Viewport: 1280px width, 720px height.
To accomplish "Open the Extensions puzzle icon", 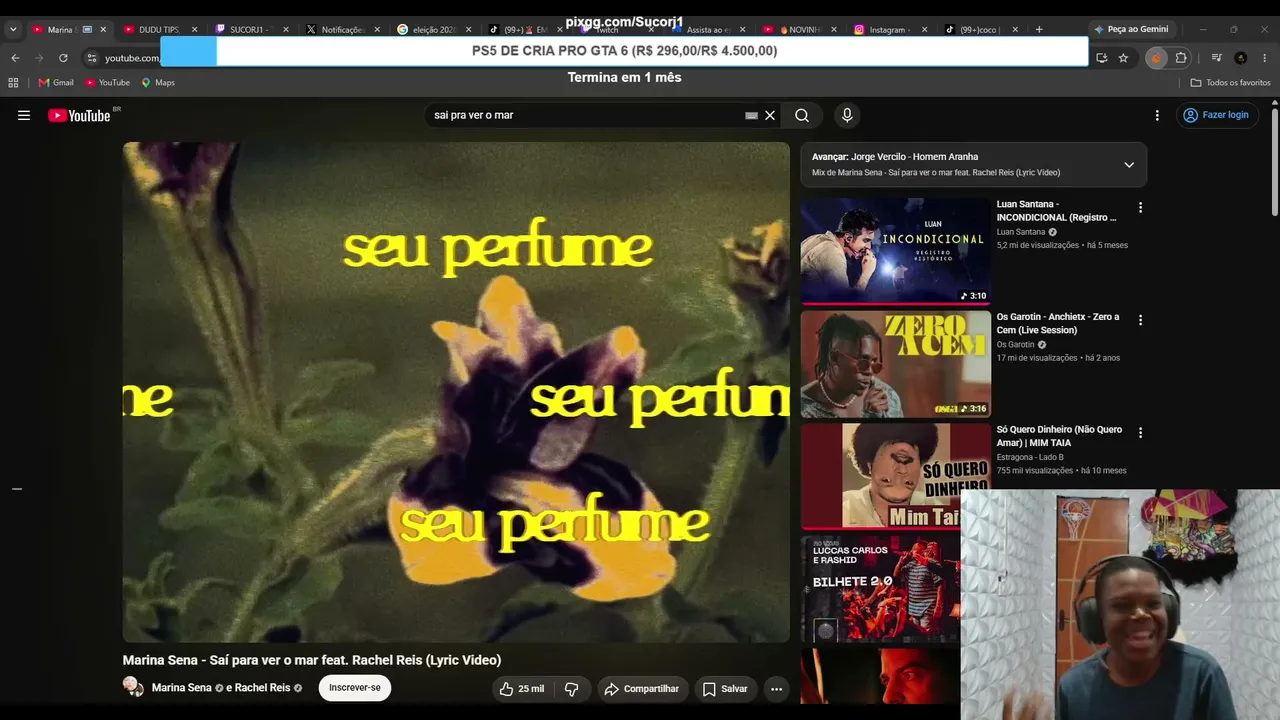I will coord(1181,58).
